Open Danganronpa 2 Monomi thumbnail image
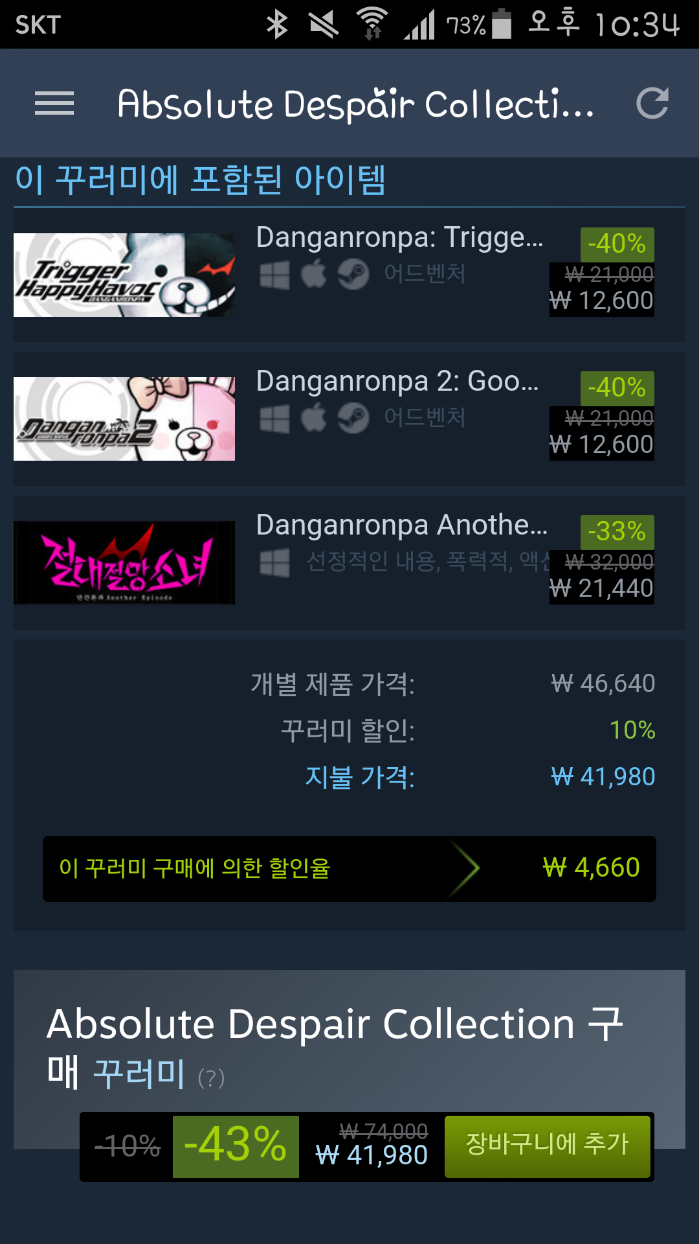 pyautogui.click(x=124, y=419)
